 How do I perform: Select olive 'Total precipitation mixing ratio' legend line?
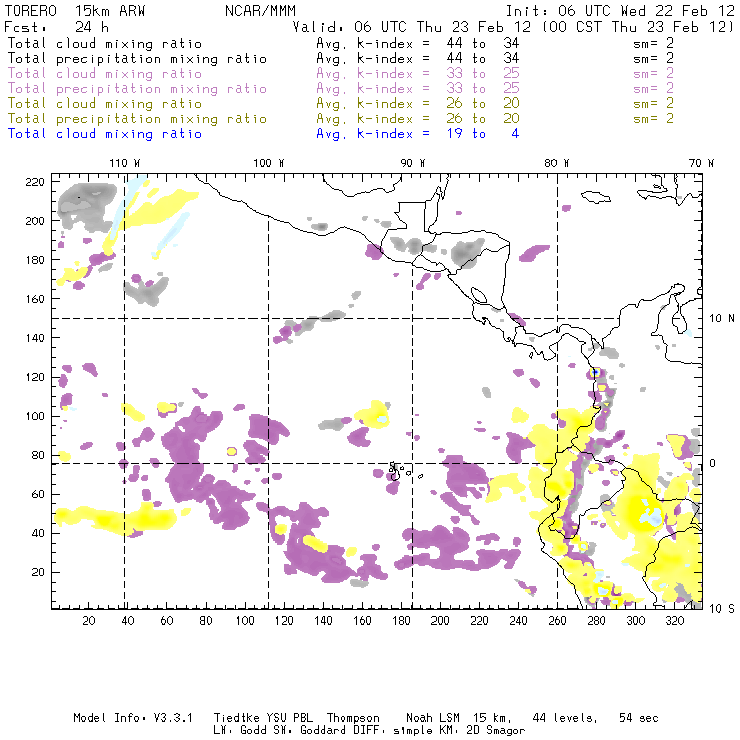(137, 118)
